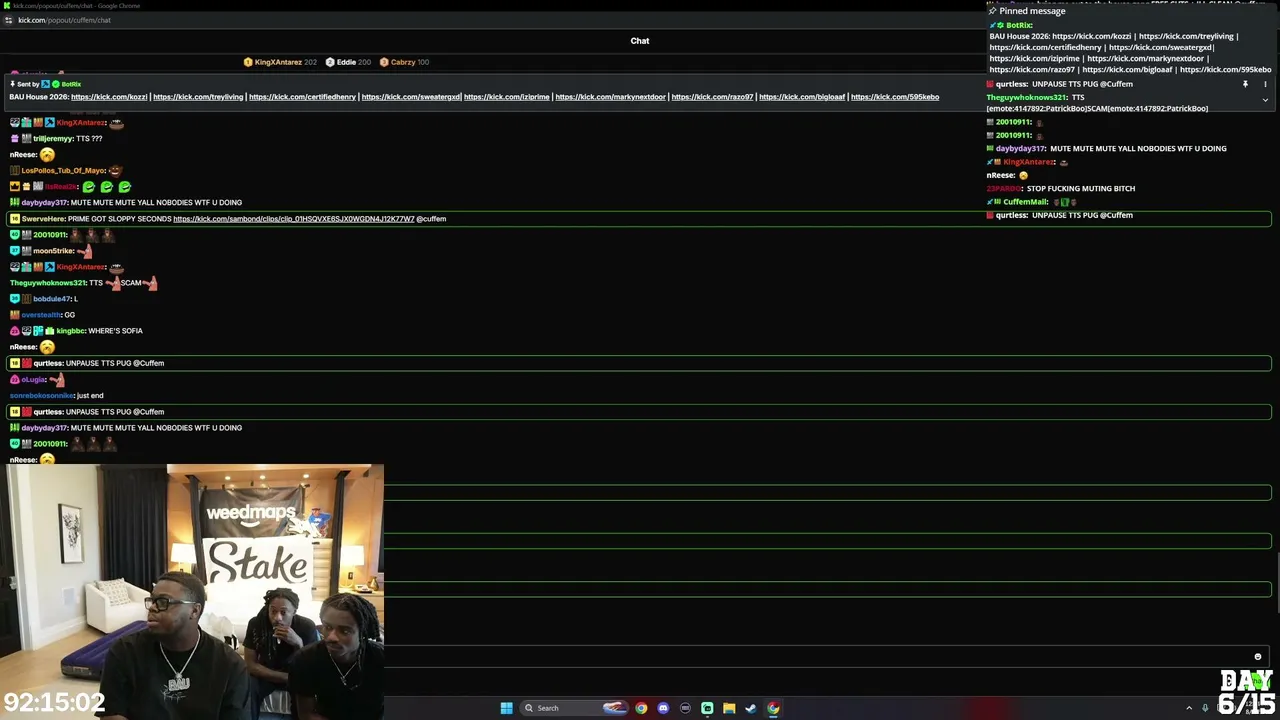Image resolution: width=1280 pixels, height=720 pixels.
Task: Select Cabrzy 100 on the leaderboard
Action: point(404,62)
